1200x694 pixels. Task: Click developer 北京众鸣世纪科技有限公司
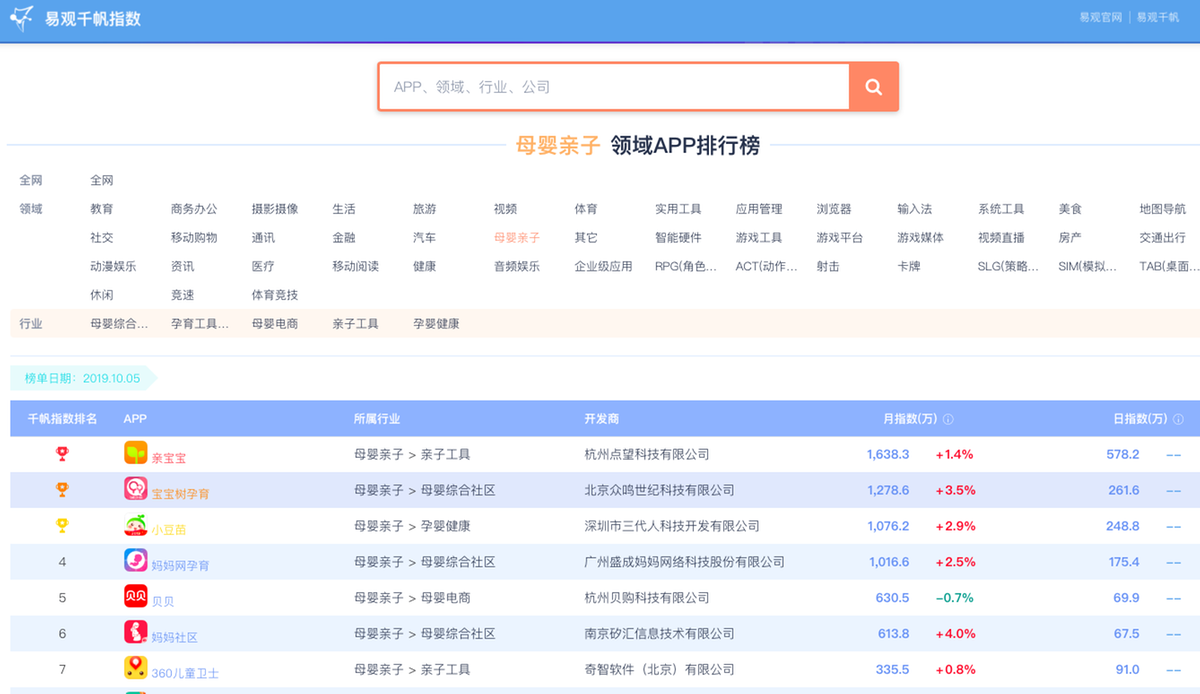(x=659, y=490)
